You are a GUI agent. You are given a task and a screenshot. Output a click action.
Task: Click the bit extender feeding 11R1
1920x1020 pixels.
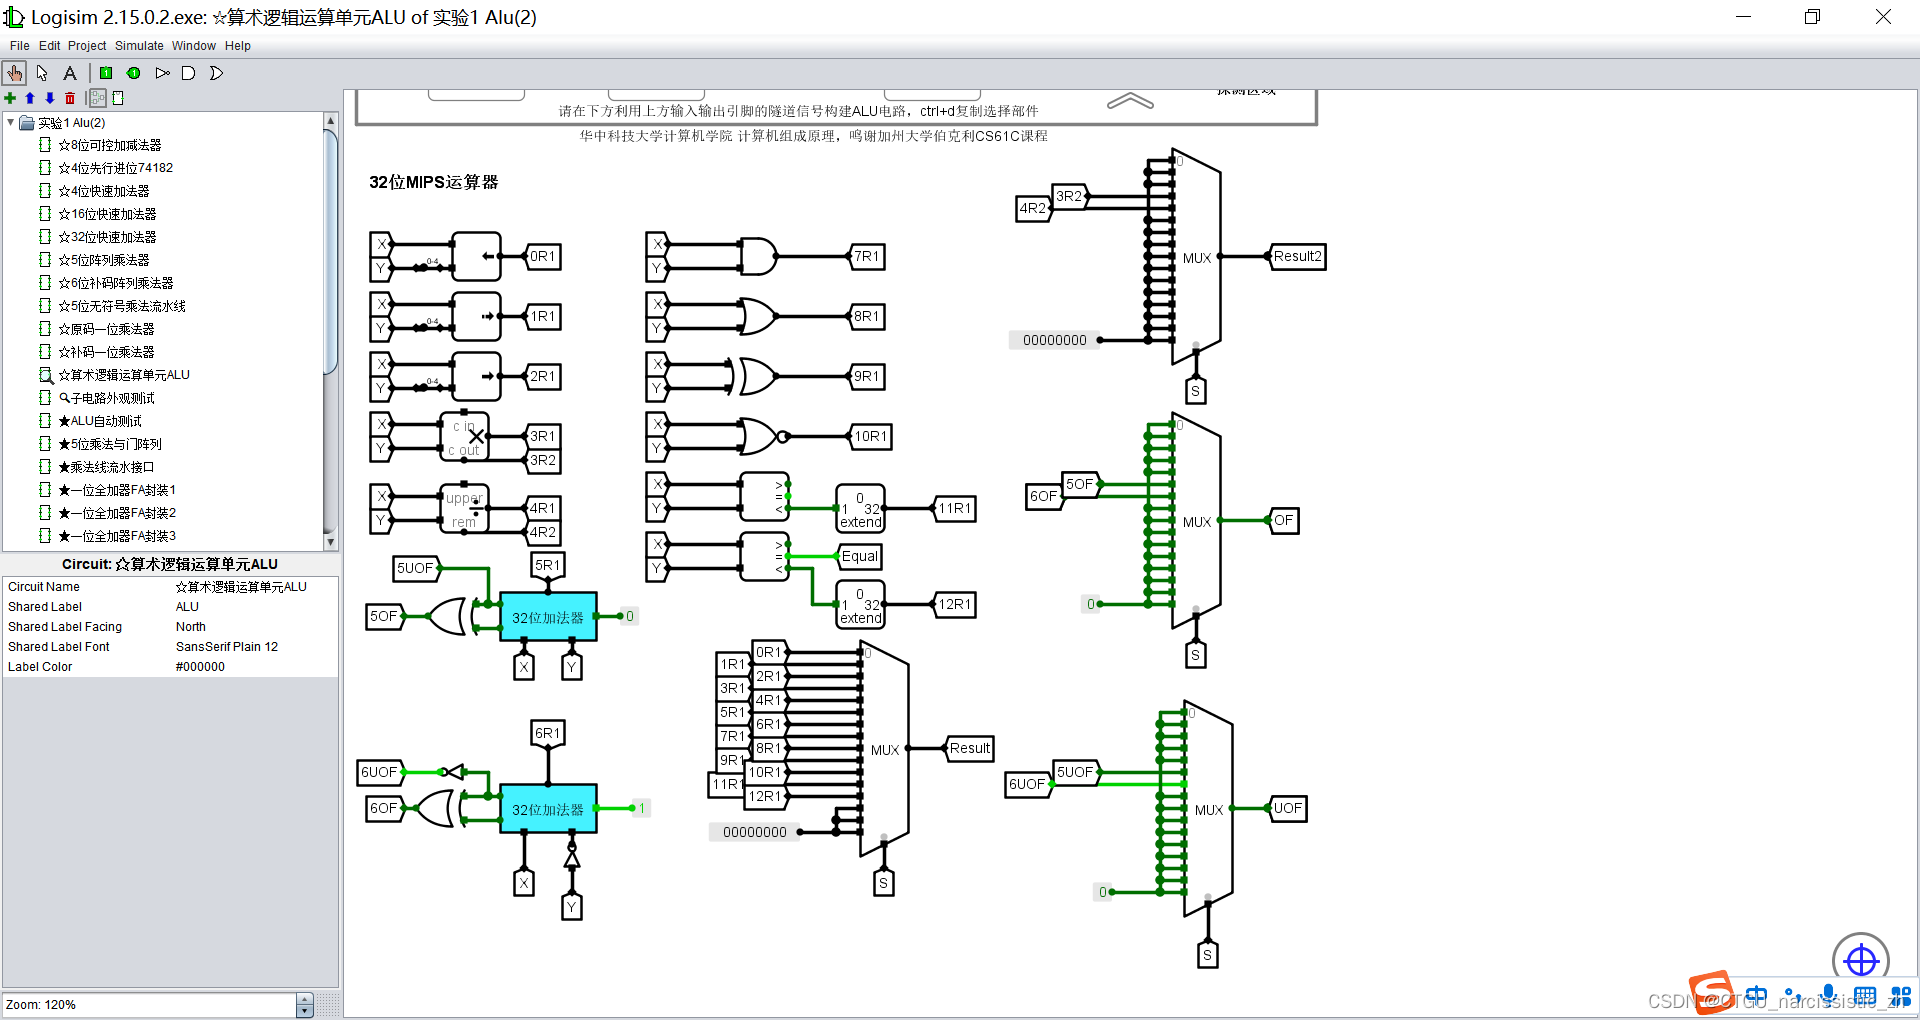tap(860, 509)
